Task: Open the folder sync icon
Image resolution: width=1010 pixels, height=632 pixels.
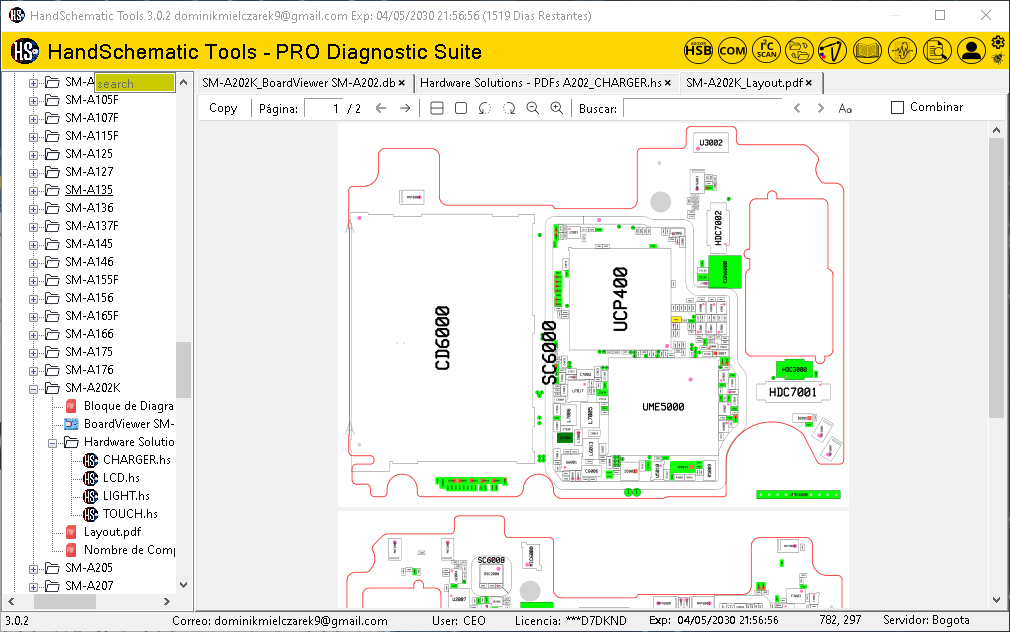Action: pos(799,50)
